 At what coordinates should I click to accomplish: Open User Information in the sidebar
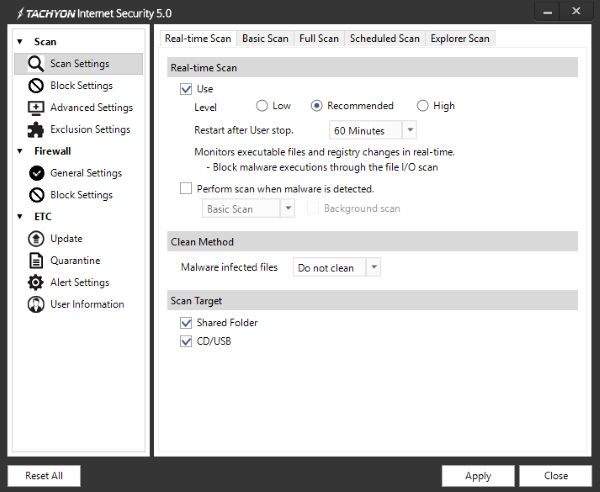click(87, 304)
